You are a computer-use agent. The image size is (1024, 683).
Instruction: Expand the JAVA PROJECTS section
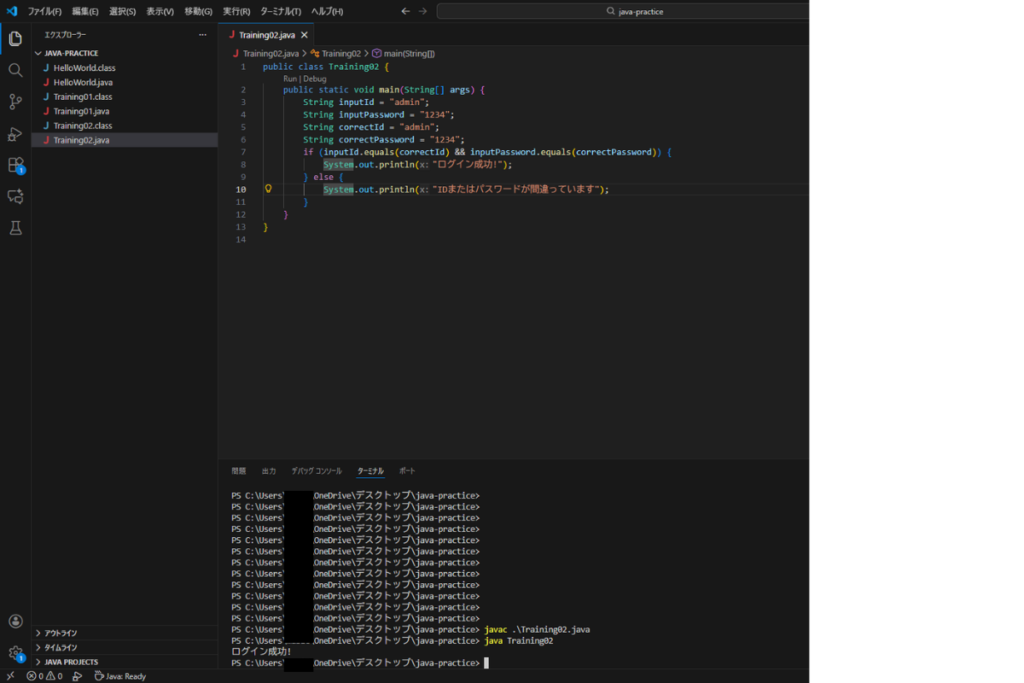(70, 662)
